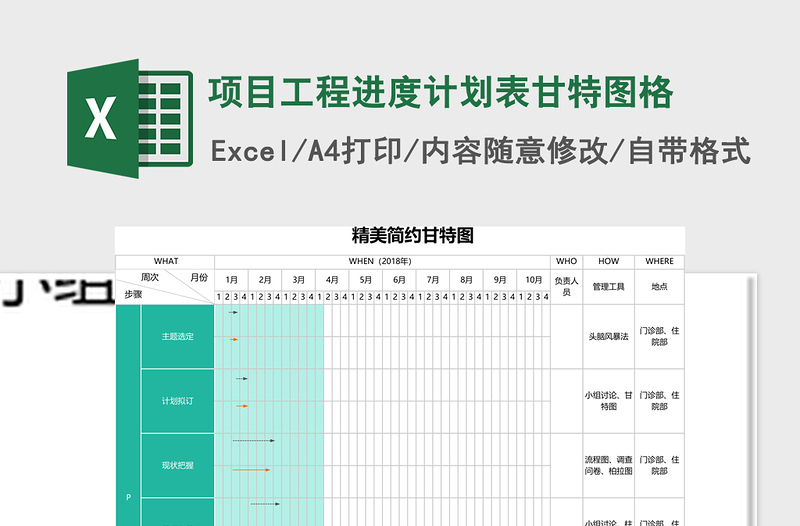Select the long grey dashed arrow in 现状把握 row

point(254,440)
